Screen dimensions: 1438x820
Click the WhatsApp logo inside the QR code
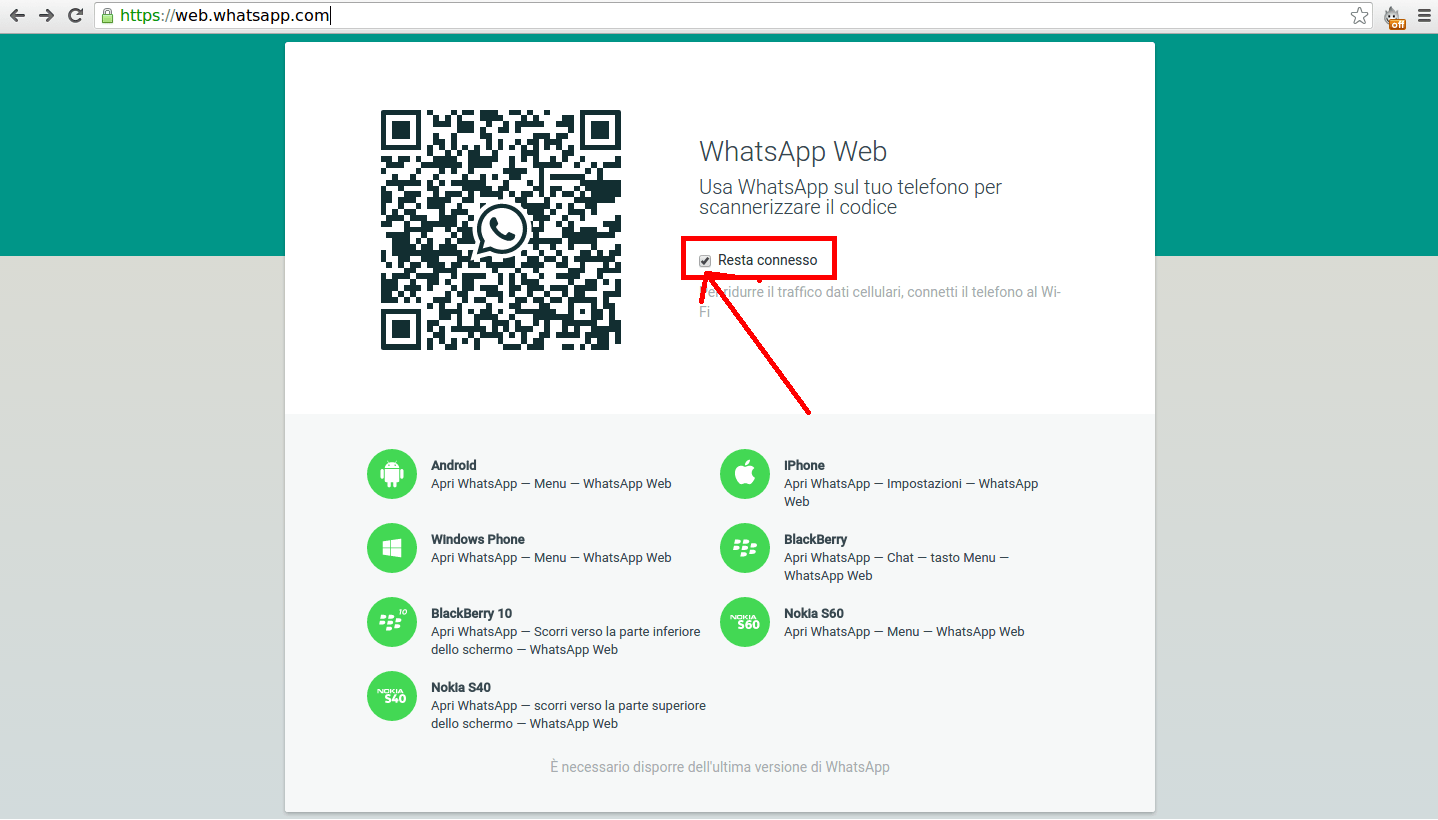pos(501,230)
